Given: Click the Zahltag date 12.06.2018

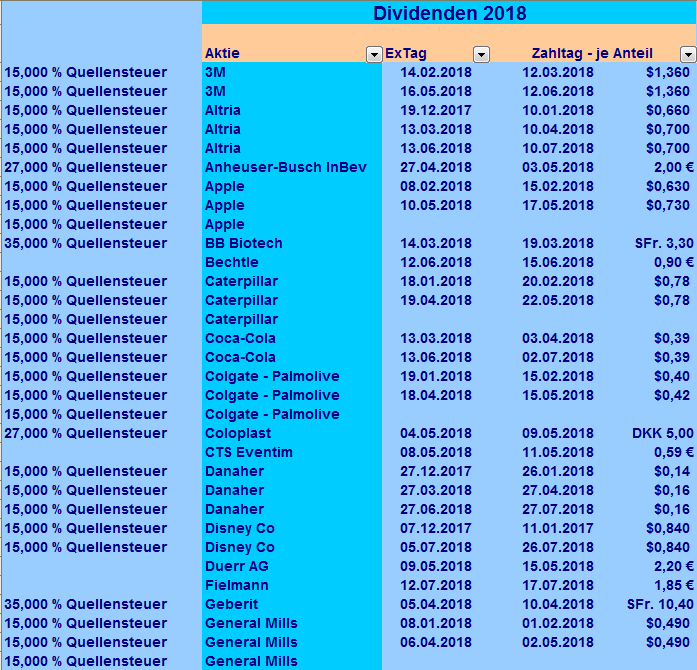Looking at the screenshot, I should (x=558, y=91).
